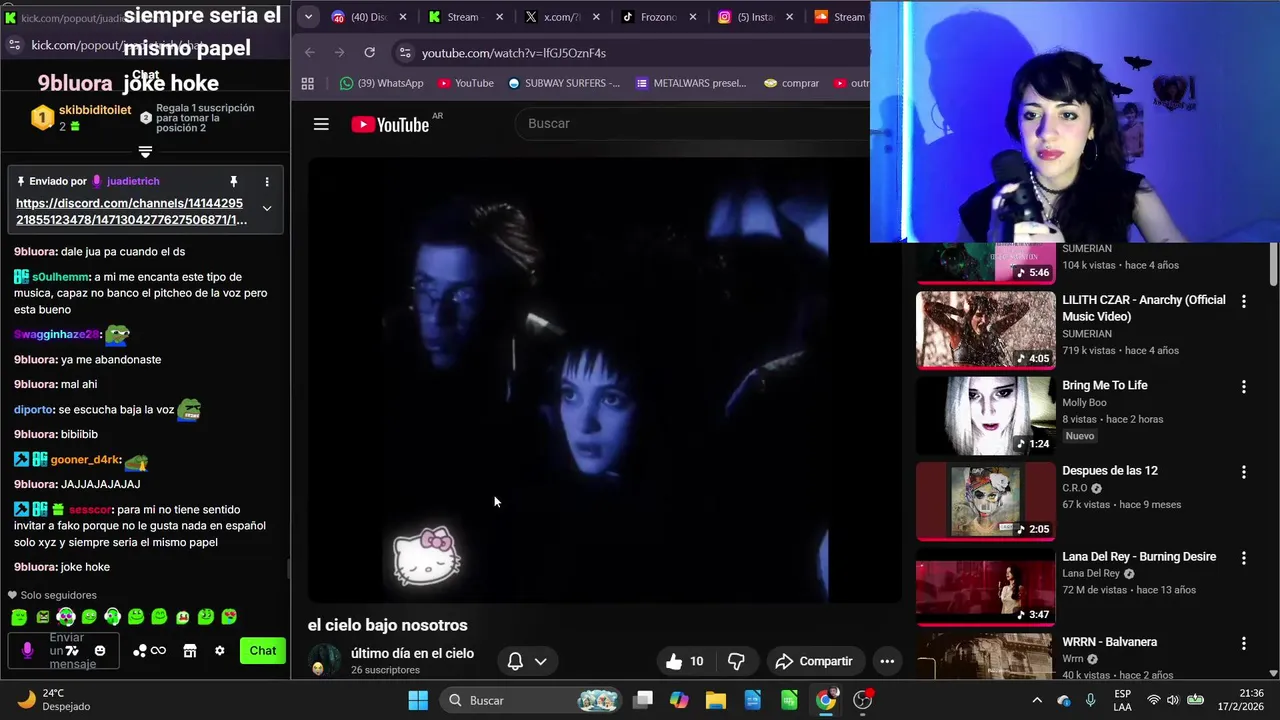This screenshot has height=720, width=1280.
Task: Click the pin icon on the Kick pinned message
Action: [x=234, y=181]
